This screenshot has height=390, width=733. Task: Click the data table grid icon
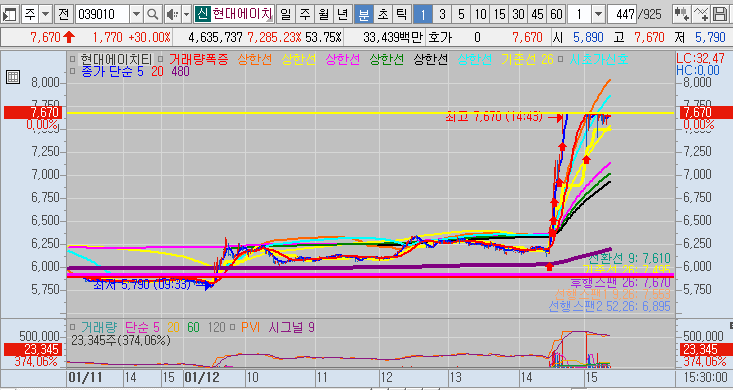pyautogui.click(x=13, y=77)
